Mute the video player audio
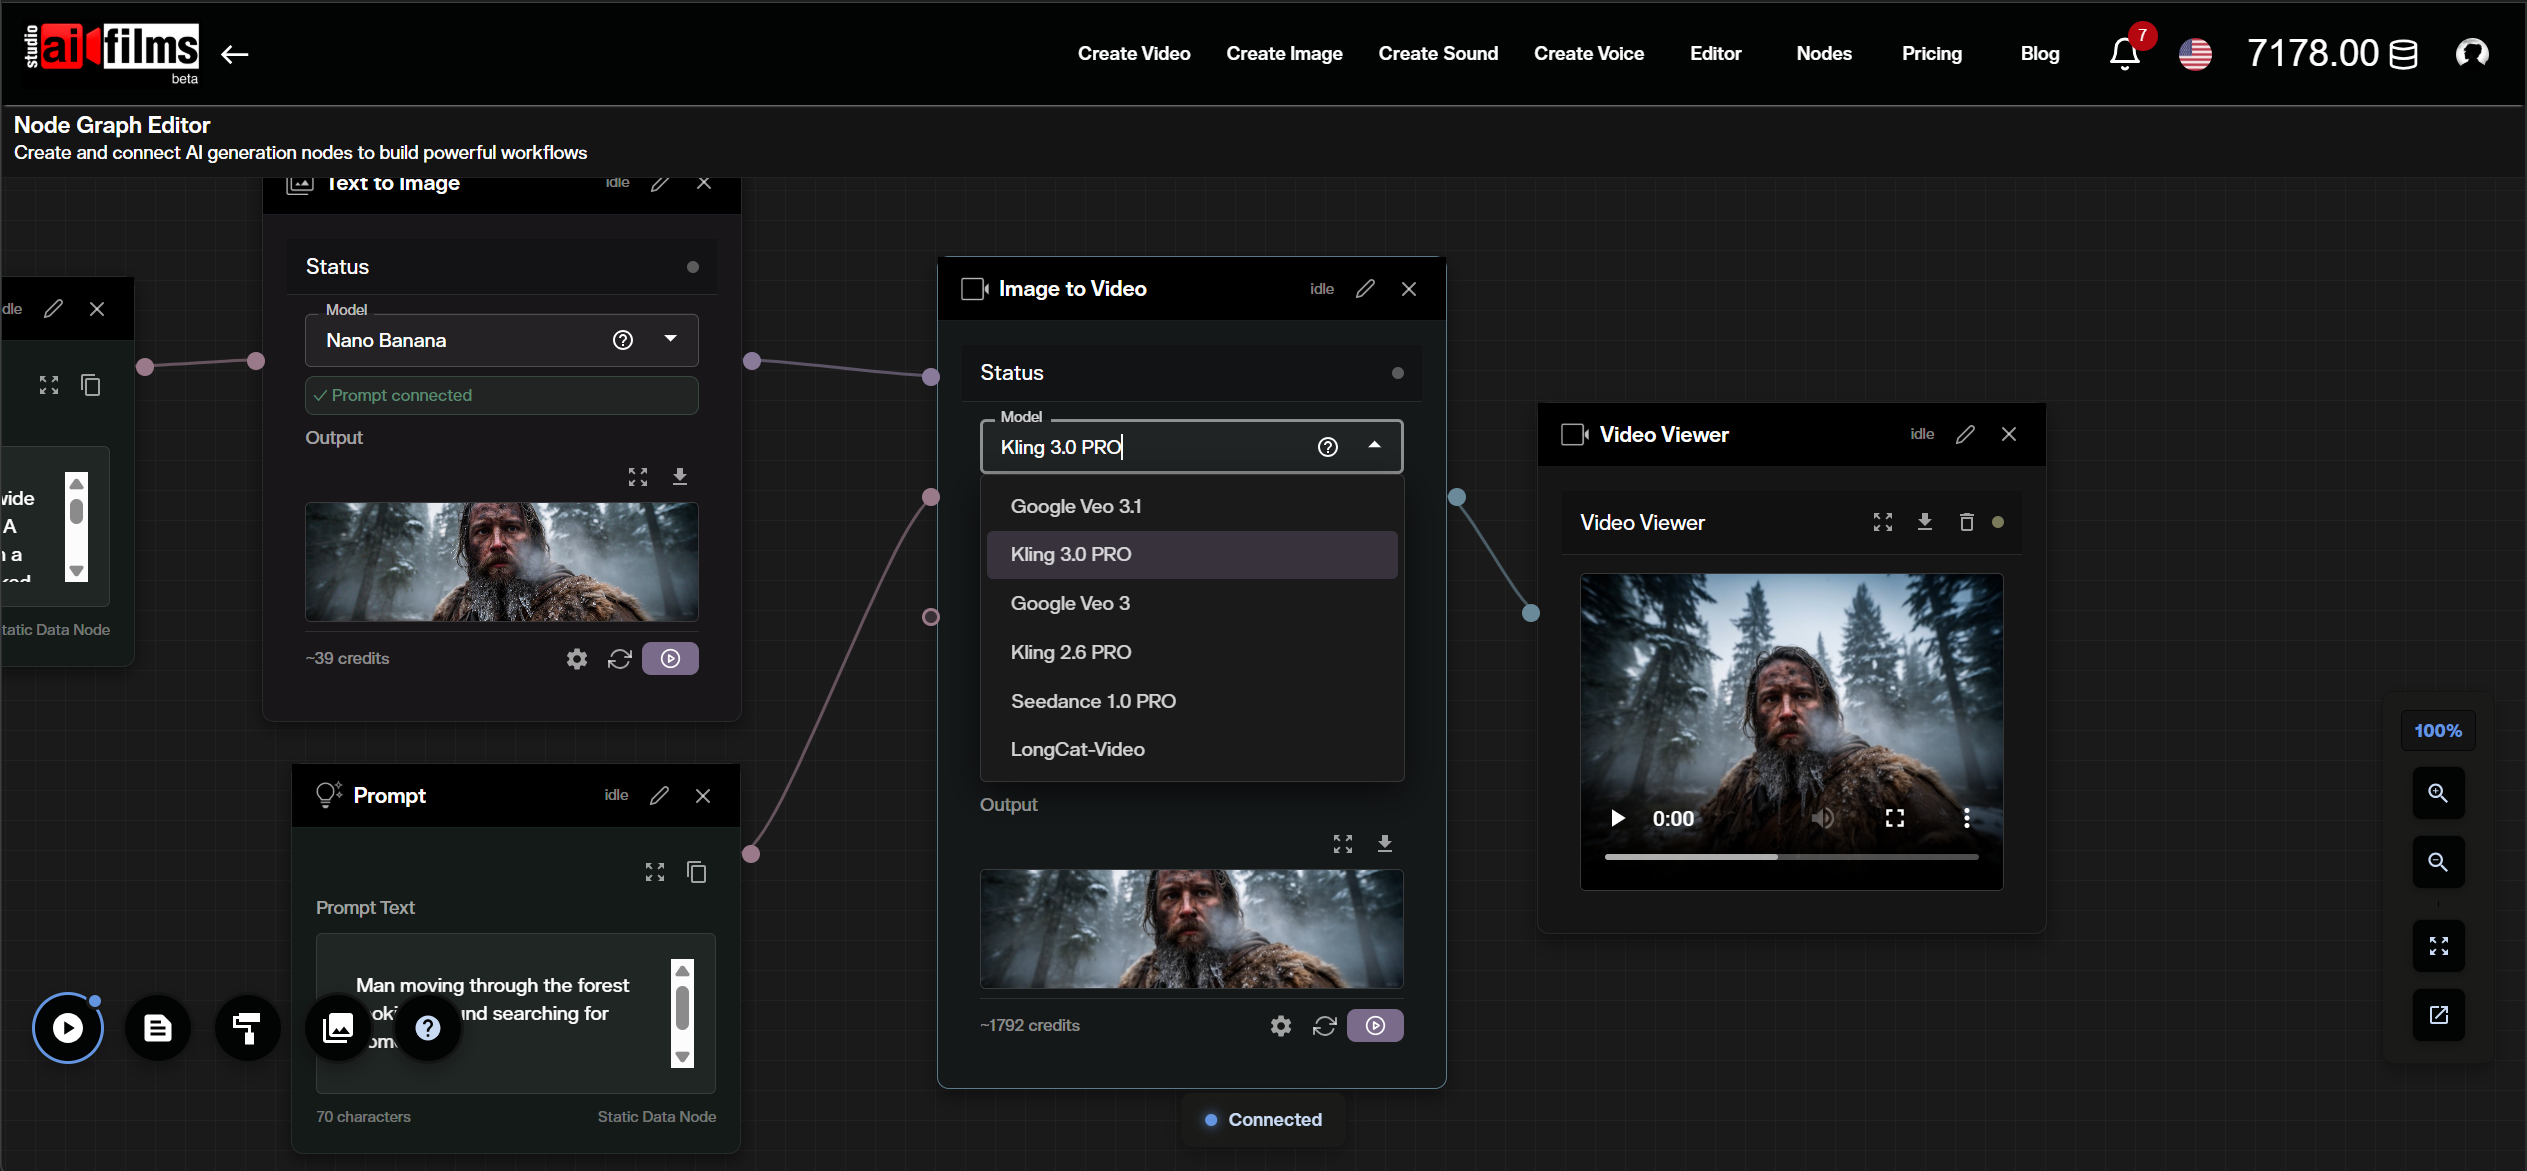The image size is (2527, 1171). point(1822,818)
